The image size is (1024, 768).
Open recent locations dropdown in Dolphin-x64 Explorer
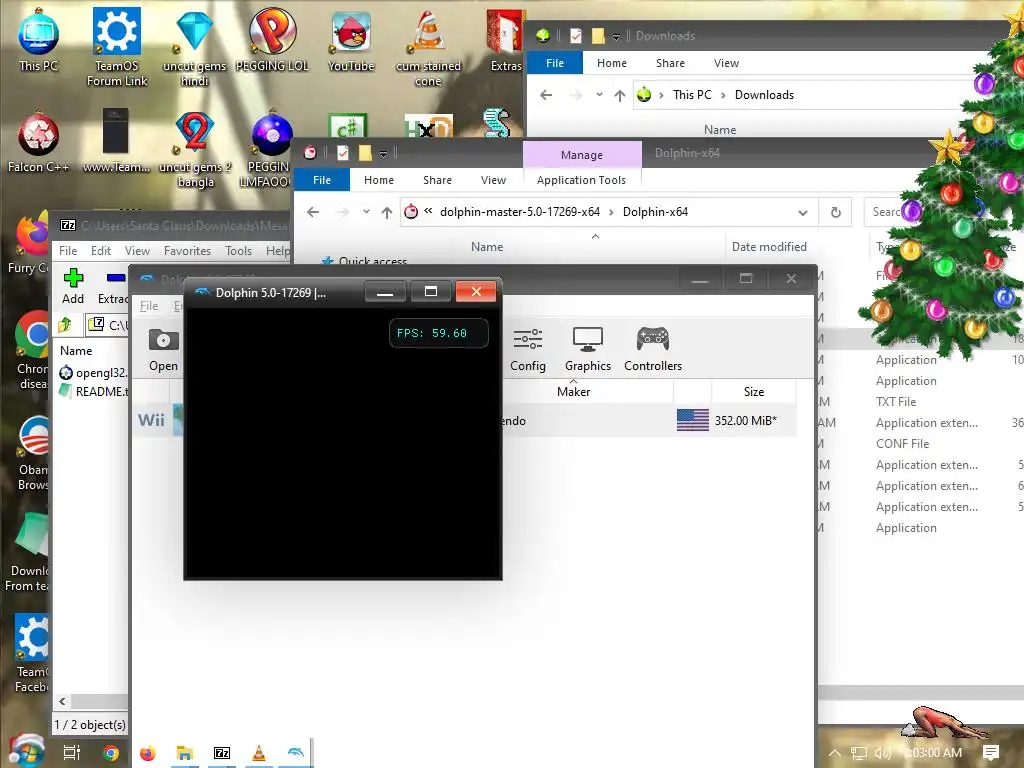(x=366, y=212)
